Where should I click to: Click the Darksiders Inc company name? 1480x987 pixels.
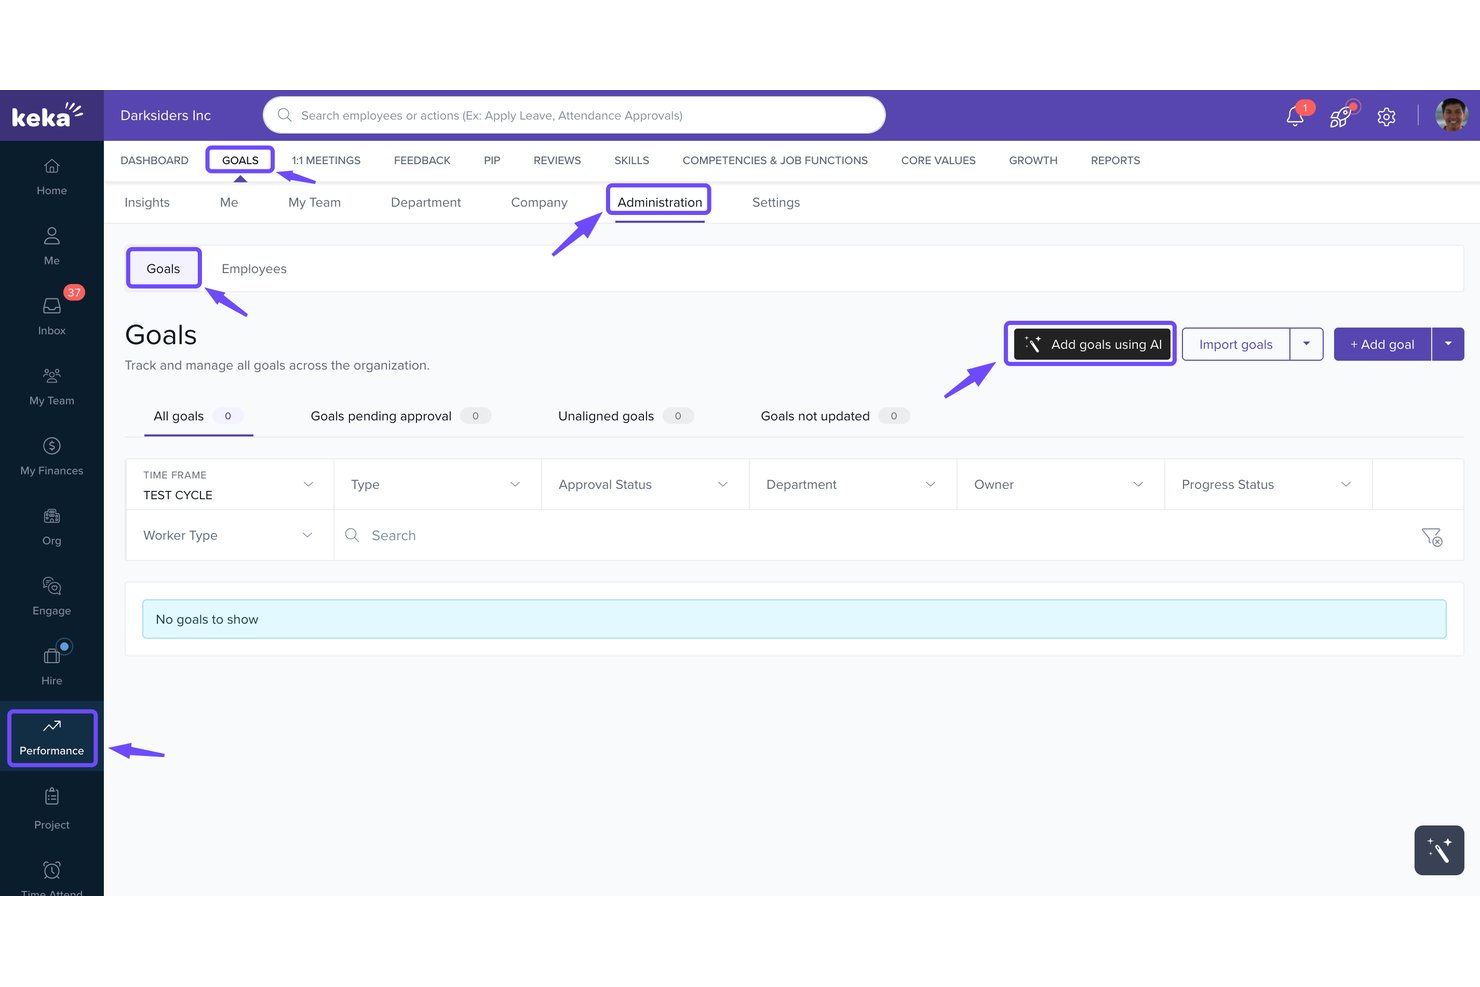coord(166,116)
